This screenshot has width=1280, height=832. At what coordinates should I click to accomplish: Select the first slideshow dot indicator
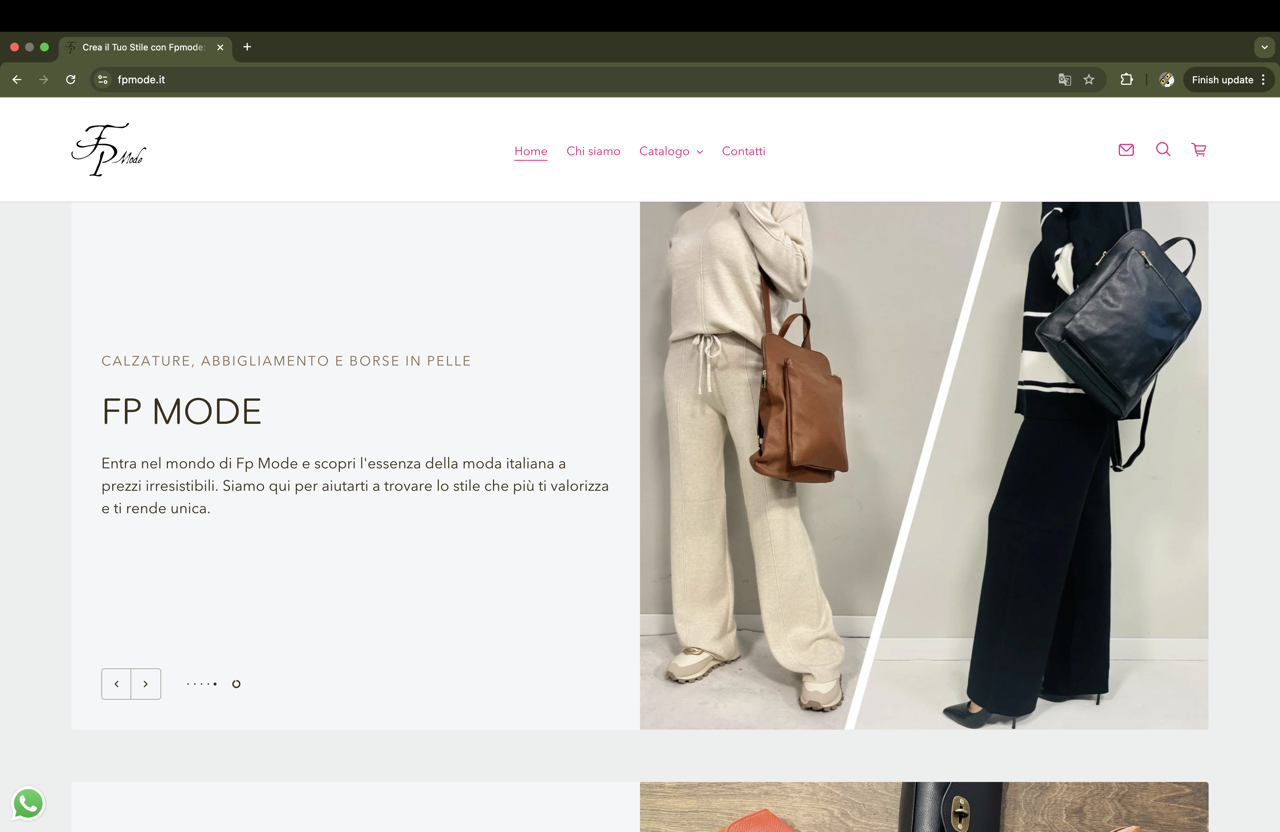(x=188, y=684)
